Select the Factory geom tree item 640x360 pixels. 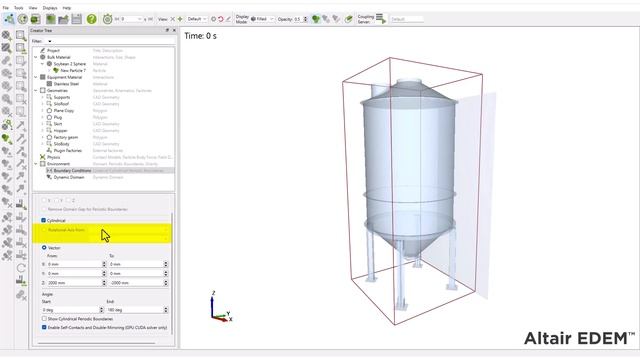(x=65, y=137)
